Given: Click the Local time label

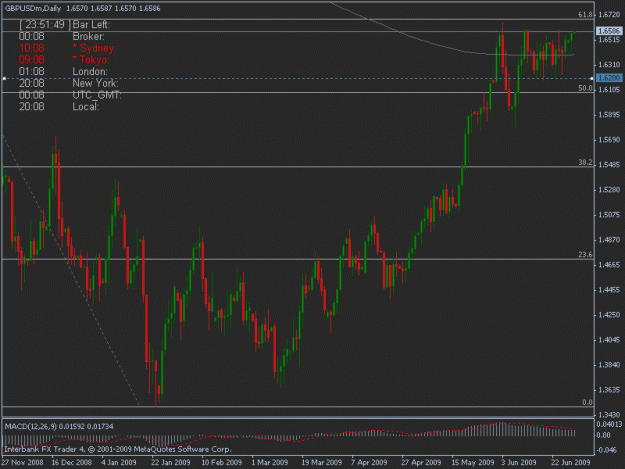Looking at the screenshot, I should pyautogui.click(x=85, y=106).
